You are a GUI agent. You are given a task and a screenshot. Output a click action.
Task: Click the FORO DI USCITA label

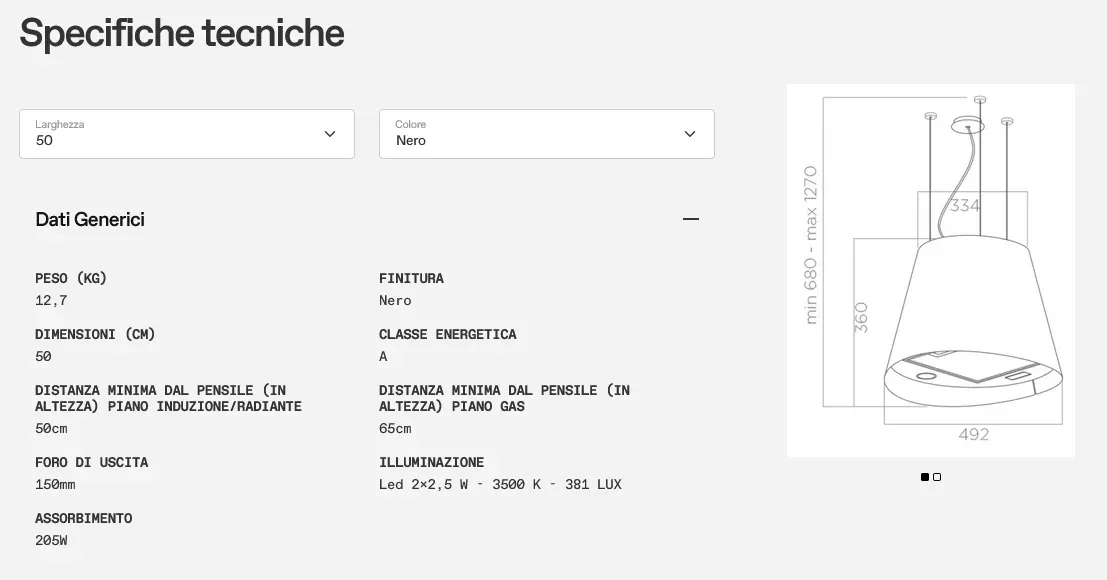click(x=91, y=462)
